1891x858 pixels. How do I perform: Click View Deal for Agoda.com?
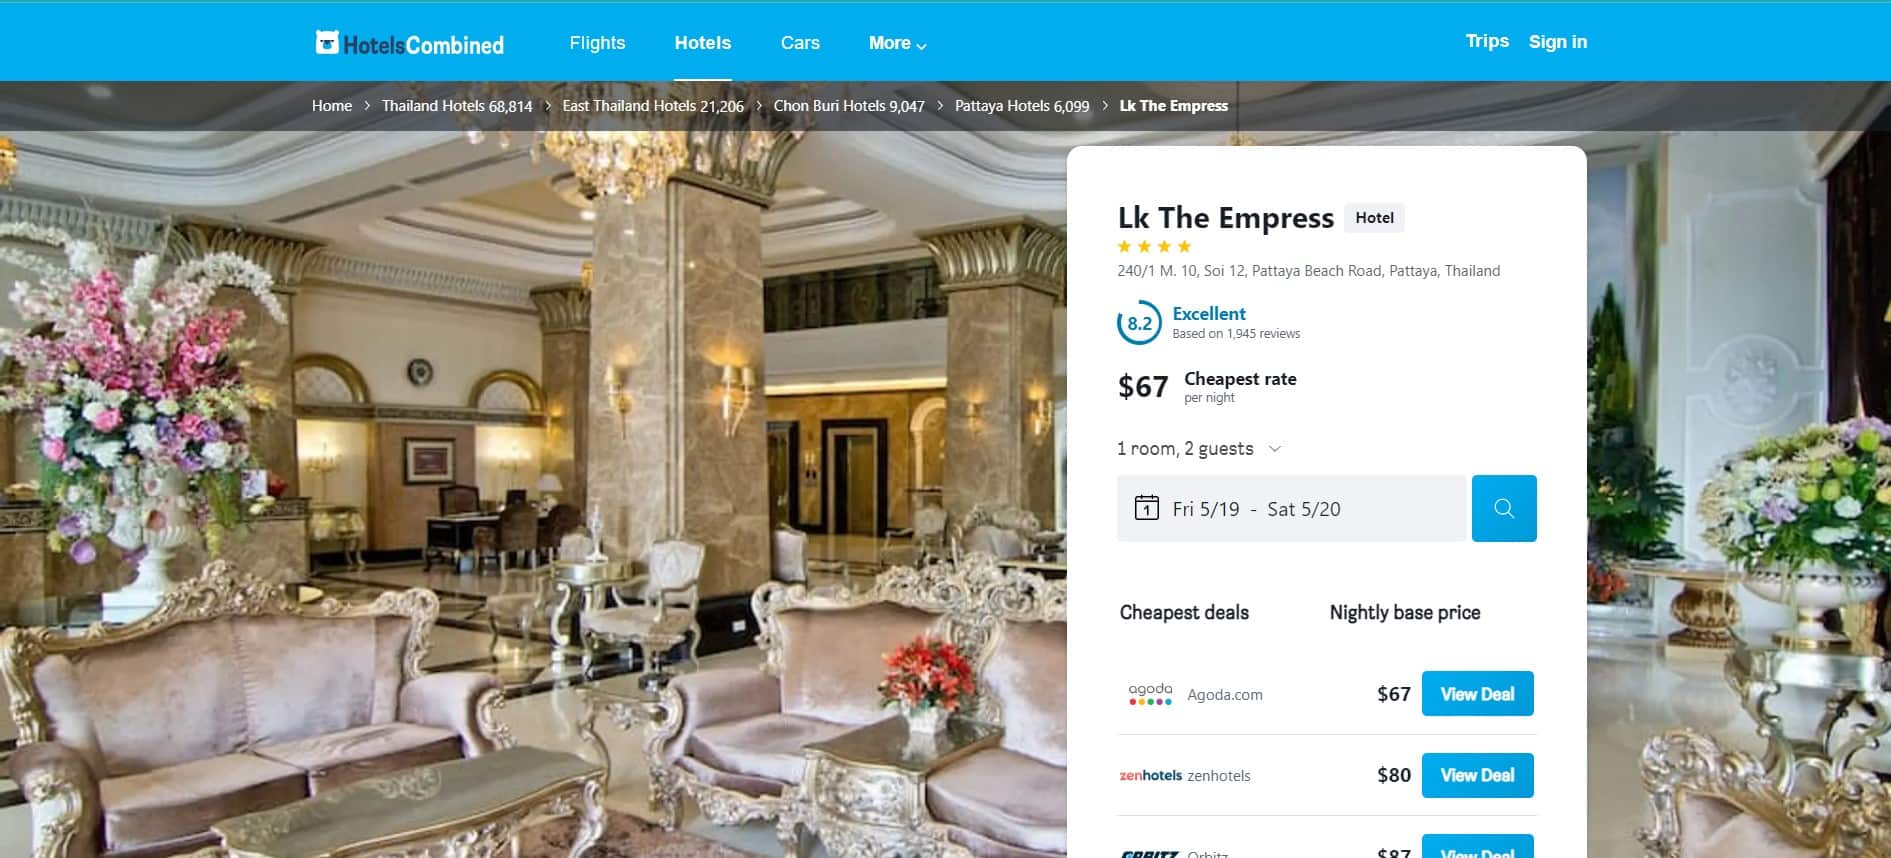(1477, 694)
